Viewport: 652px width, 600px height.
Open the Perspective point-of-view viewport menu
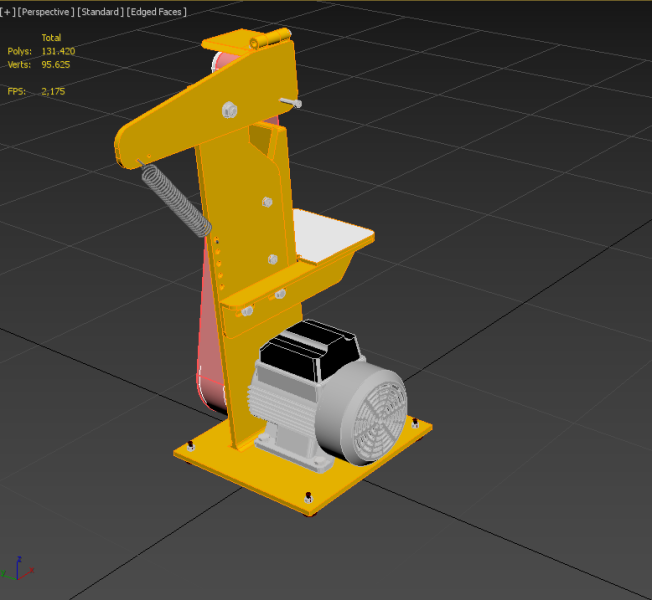pos(45,12)
